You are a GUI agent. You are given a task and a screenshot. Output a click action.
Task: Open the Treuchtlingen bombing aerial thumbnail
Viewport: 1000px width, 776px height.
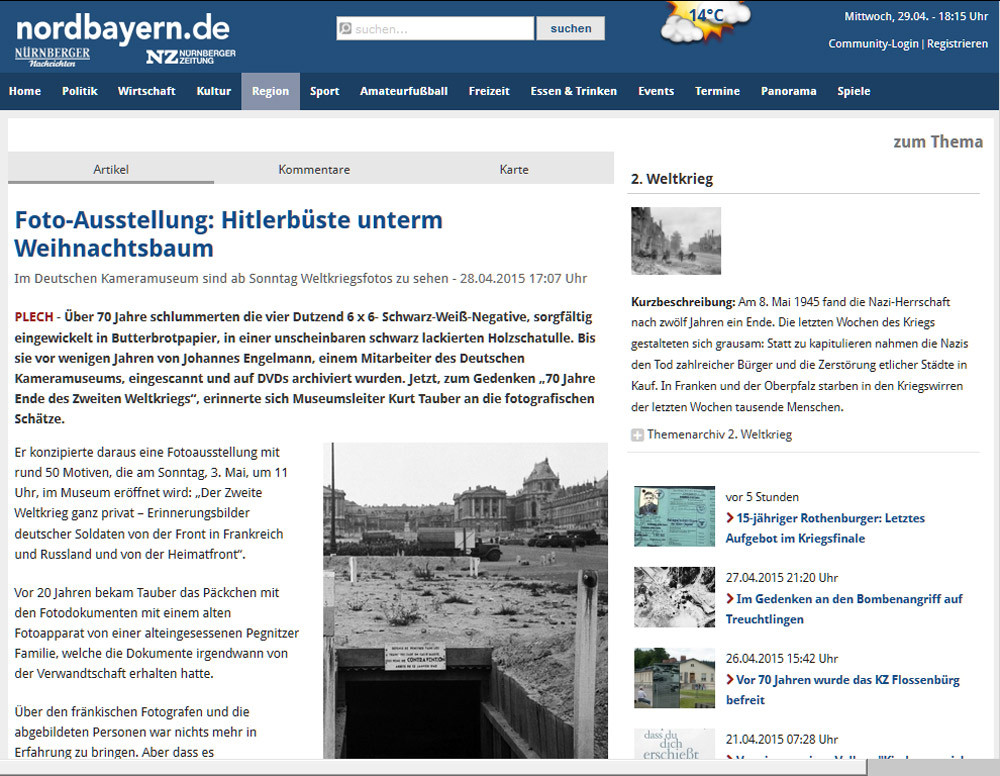(674, 597)
